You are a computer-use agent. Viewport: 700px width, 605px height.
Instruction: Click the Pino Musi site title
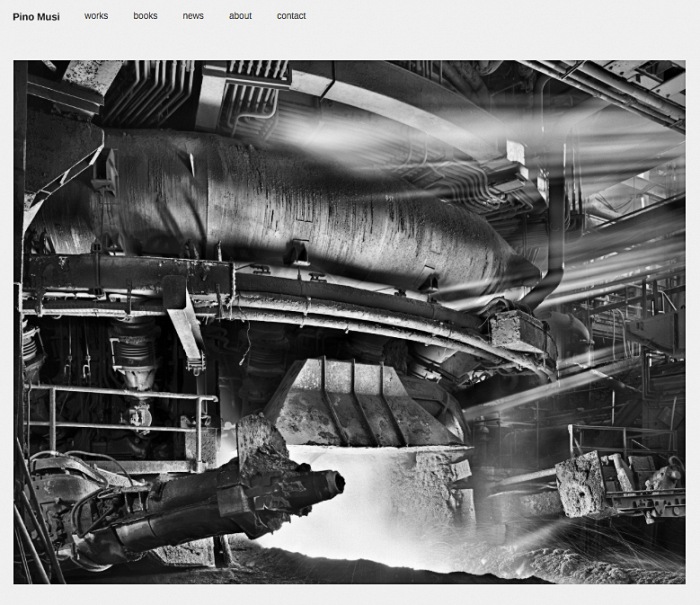(36, 17)
